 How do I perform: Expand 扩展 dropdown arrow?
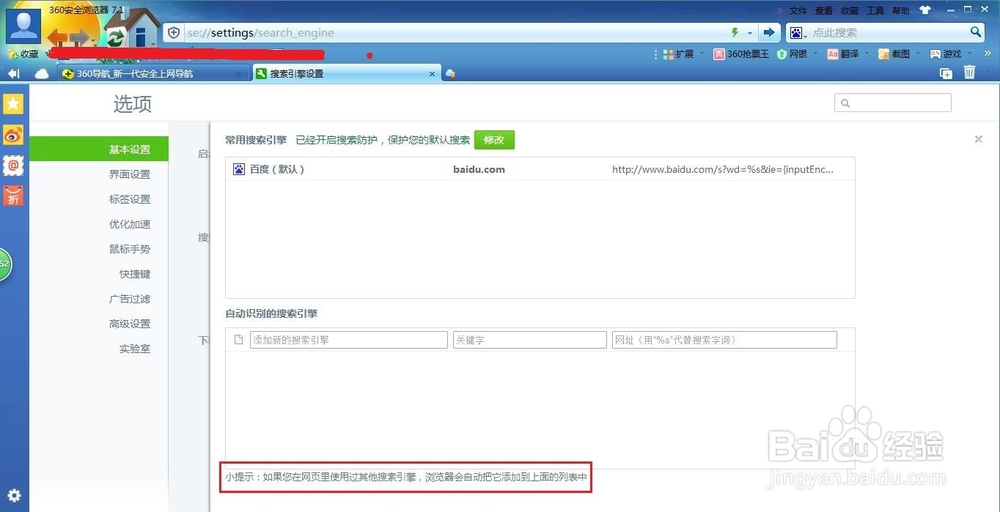point(702,54)
